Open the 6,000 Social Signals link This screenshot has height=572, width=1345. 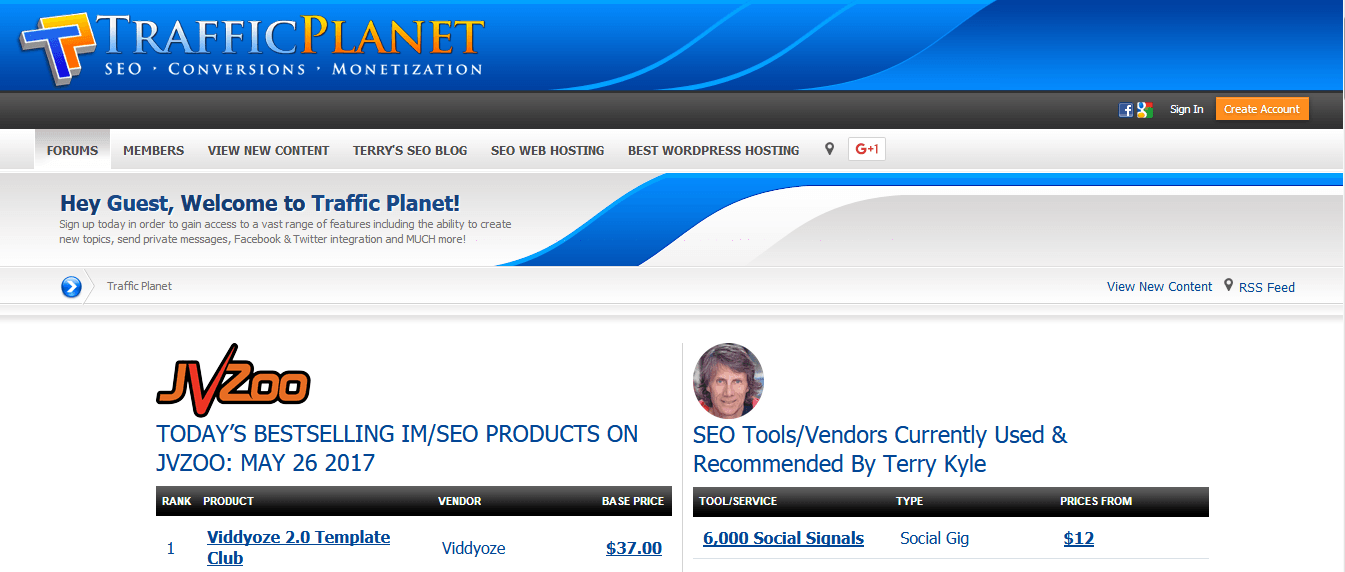point(783,538)
